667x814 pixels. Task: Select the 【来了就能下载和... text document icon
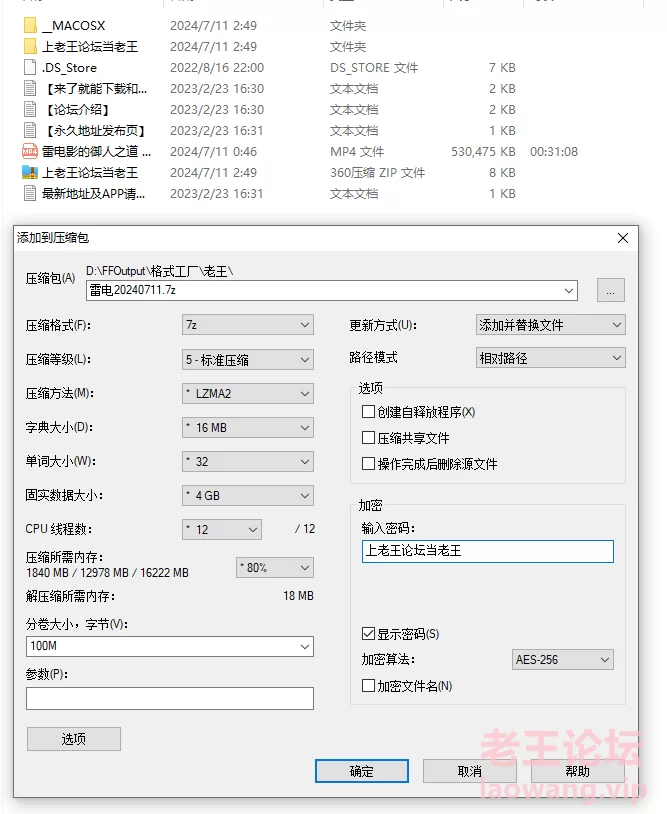coord(30,88)
